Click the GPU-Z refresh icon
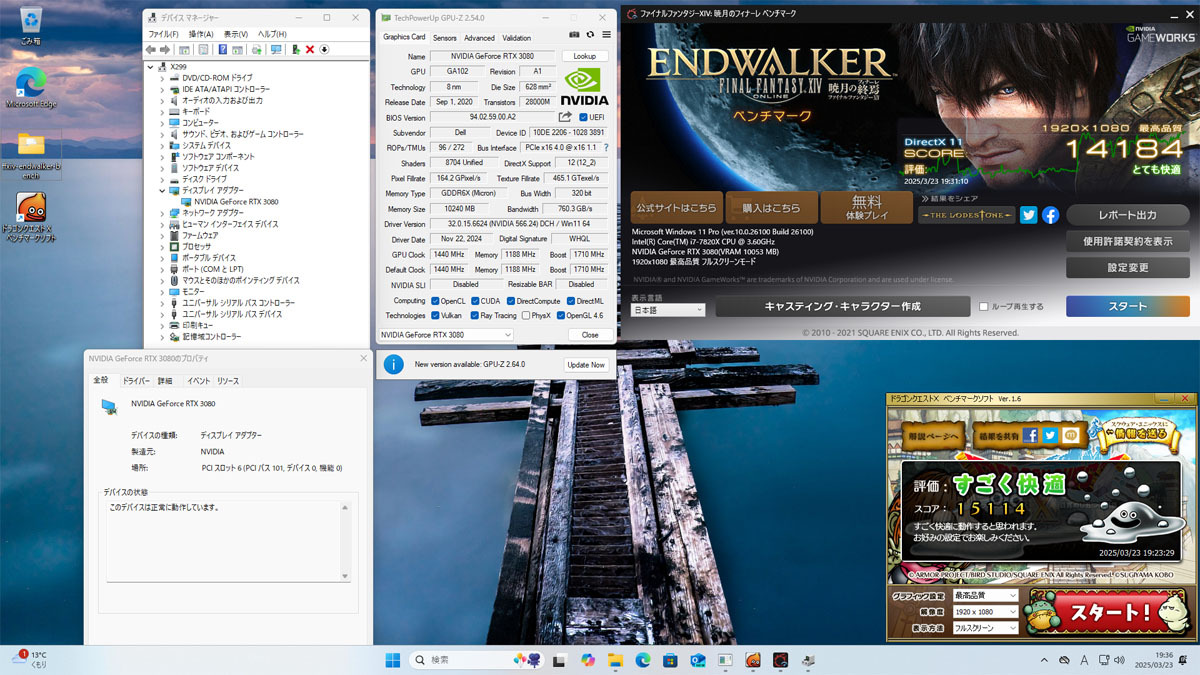This screenshot has width=1200, height=675. 591,35
